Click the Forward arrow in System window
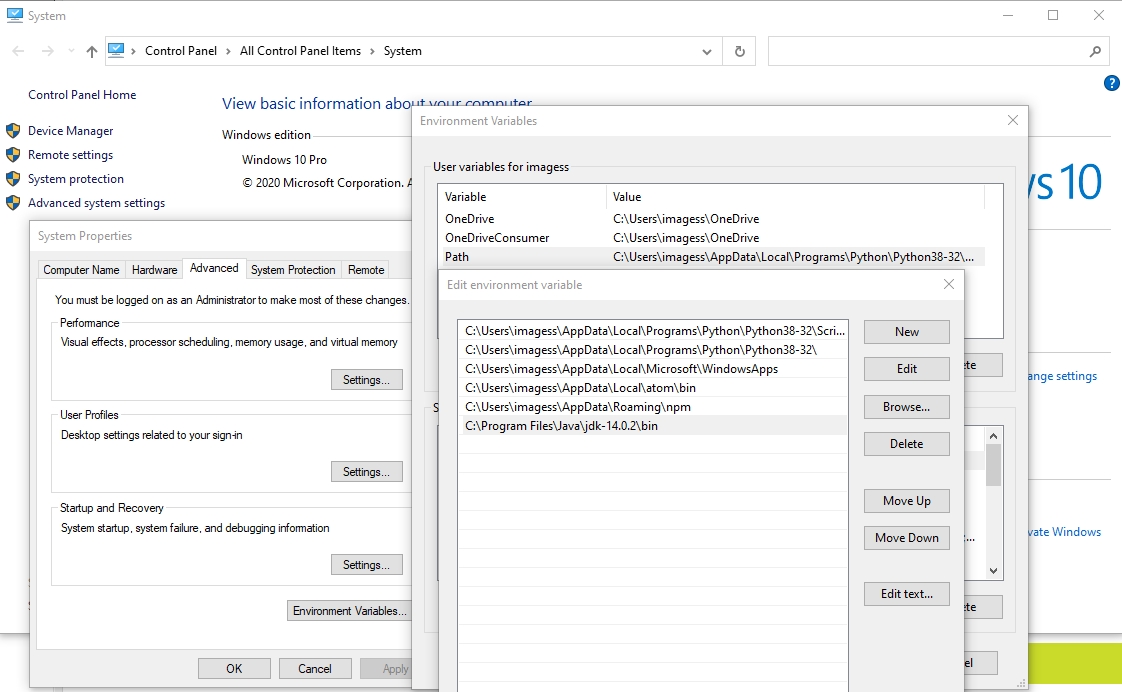Viewport: 1122px width, 692px height. (47, 51)
